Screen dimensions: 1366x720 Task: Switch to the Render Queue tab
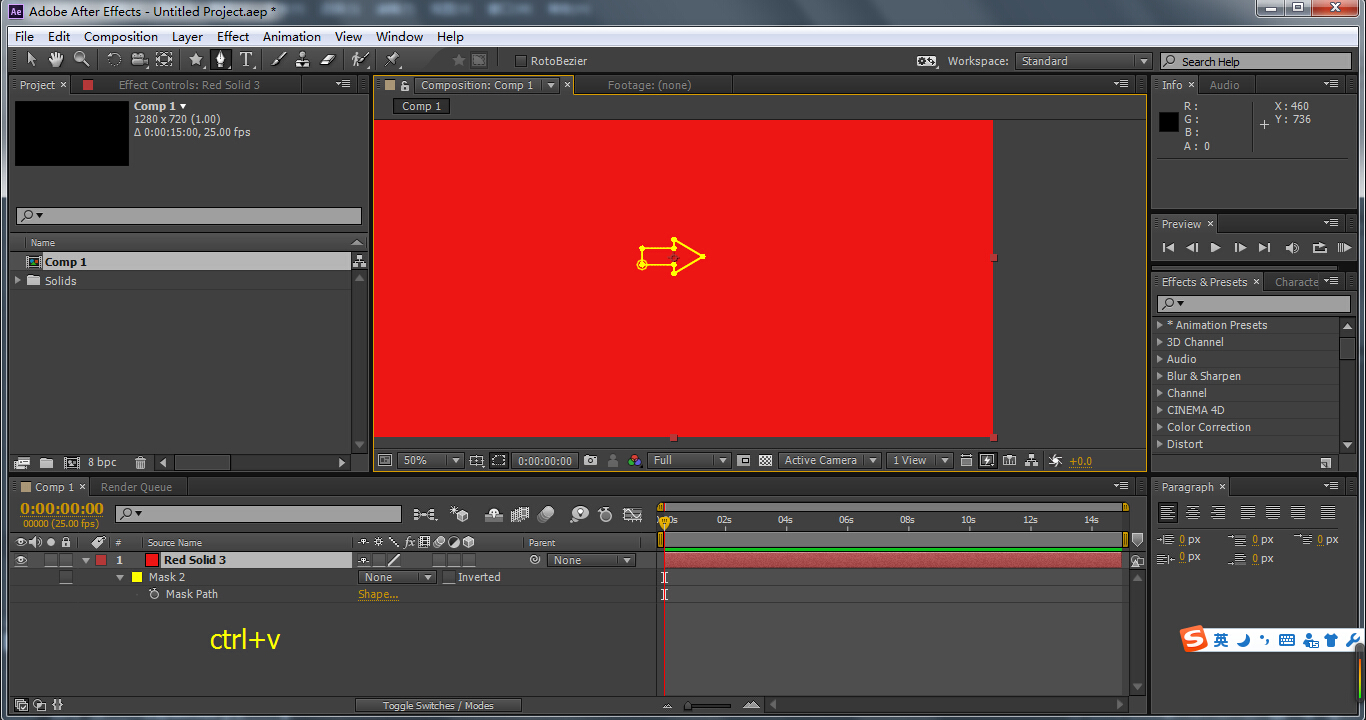click(136, 487)
